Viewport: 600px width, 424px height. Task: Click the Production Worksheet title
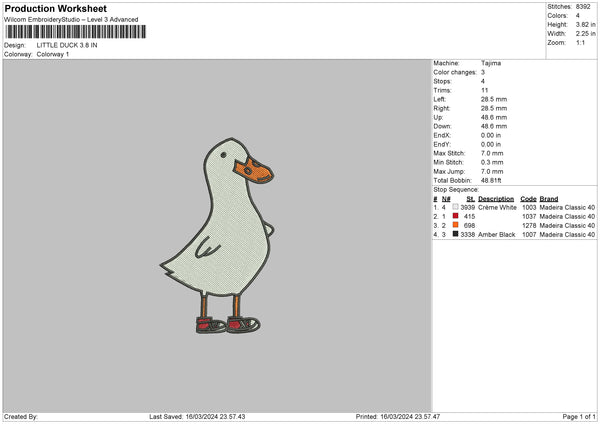55,8
